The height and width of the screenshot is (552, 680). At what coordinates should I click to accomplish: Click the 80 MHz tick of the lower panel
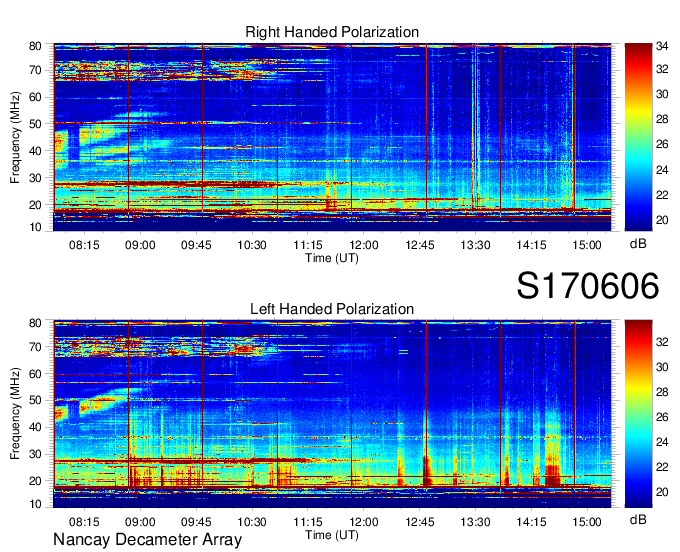tap(35, 323)
